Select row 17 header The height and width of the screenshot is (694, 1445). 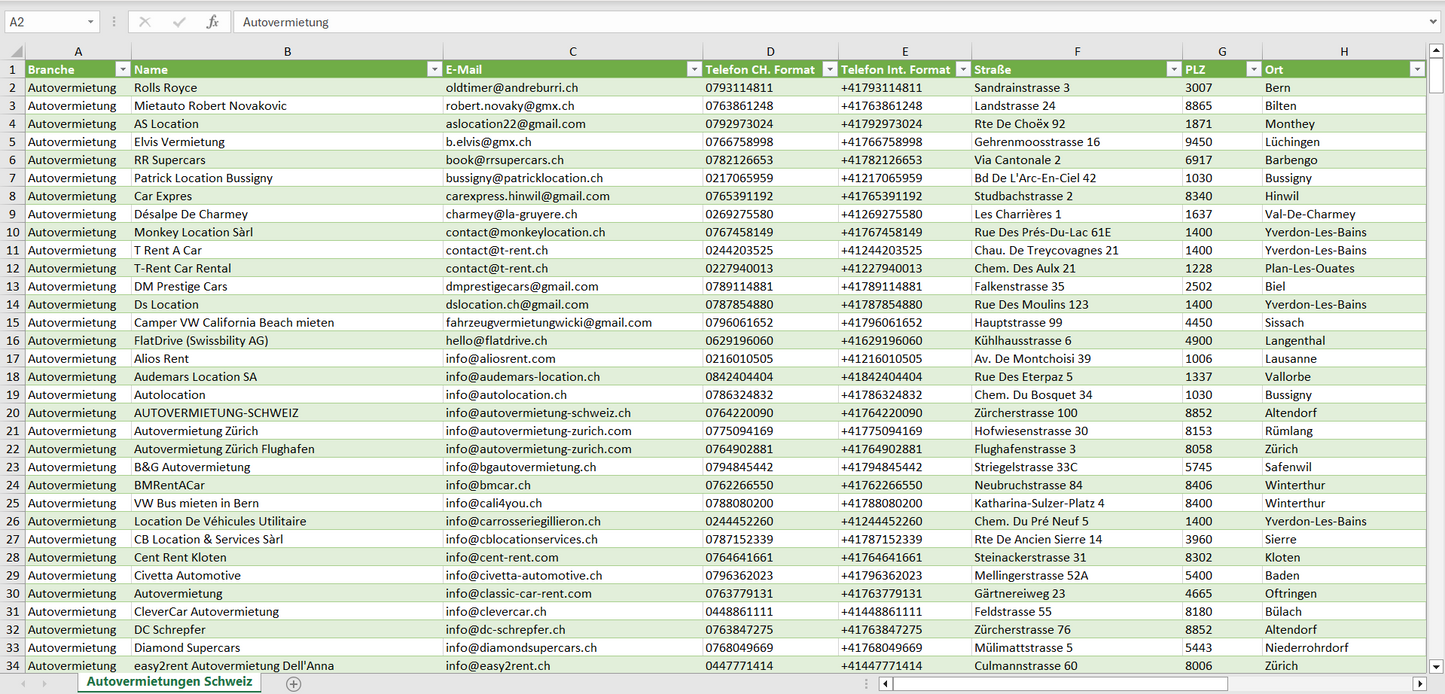coord(13,359)
